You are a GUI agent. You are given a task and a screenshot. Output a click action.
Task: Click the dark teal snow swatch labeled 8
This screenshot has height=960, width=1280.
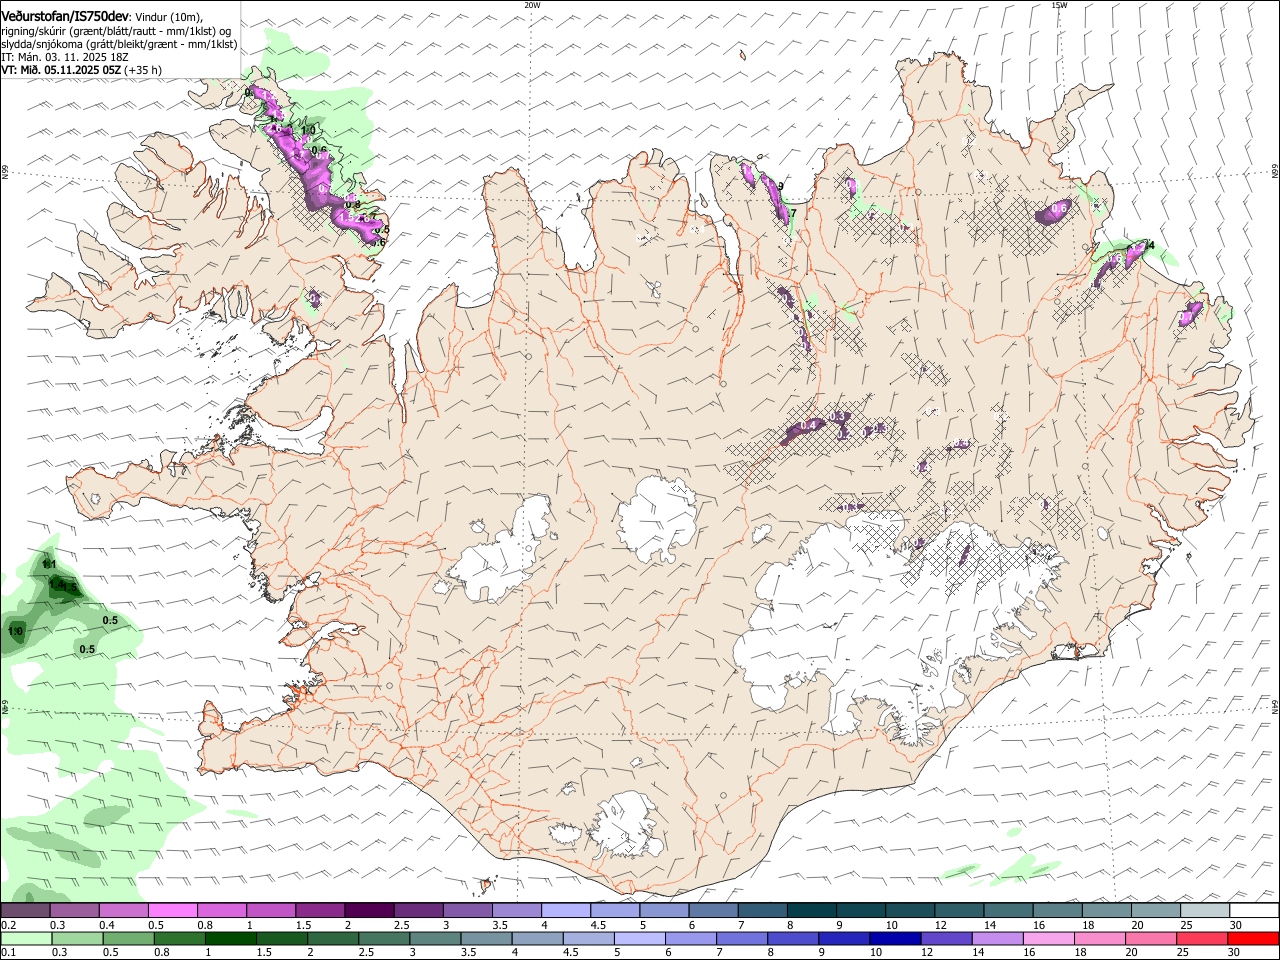coord(811,911)
